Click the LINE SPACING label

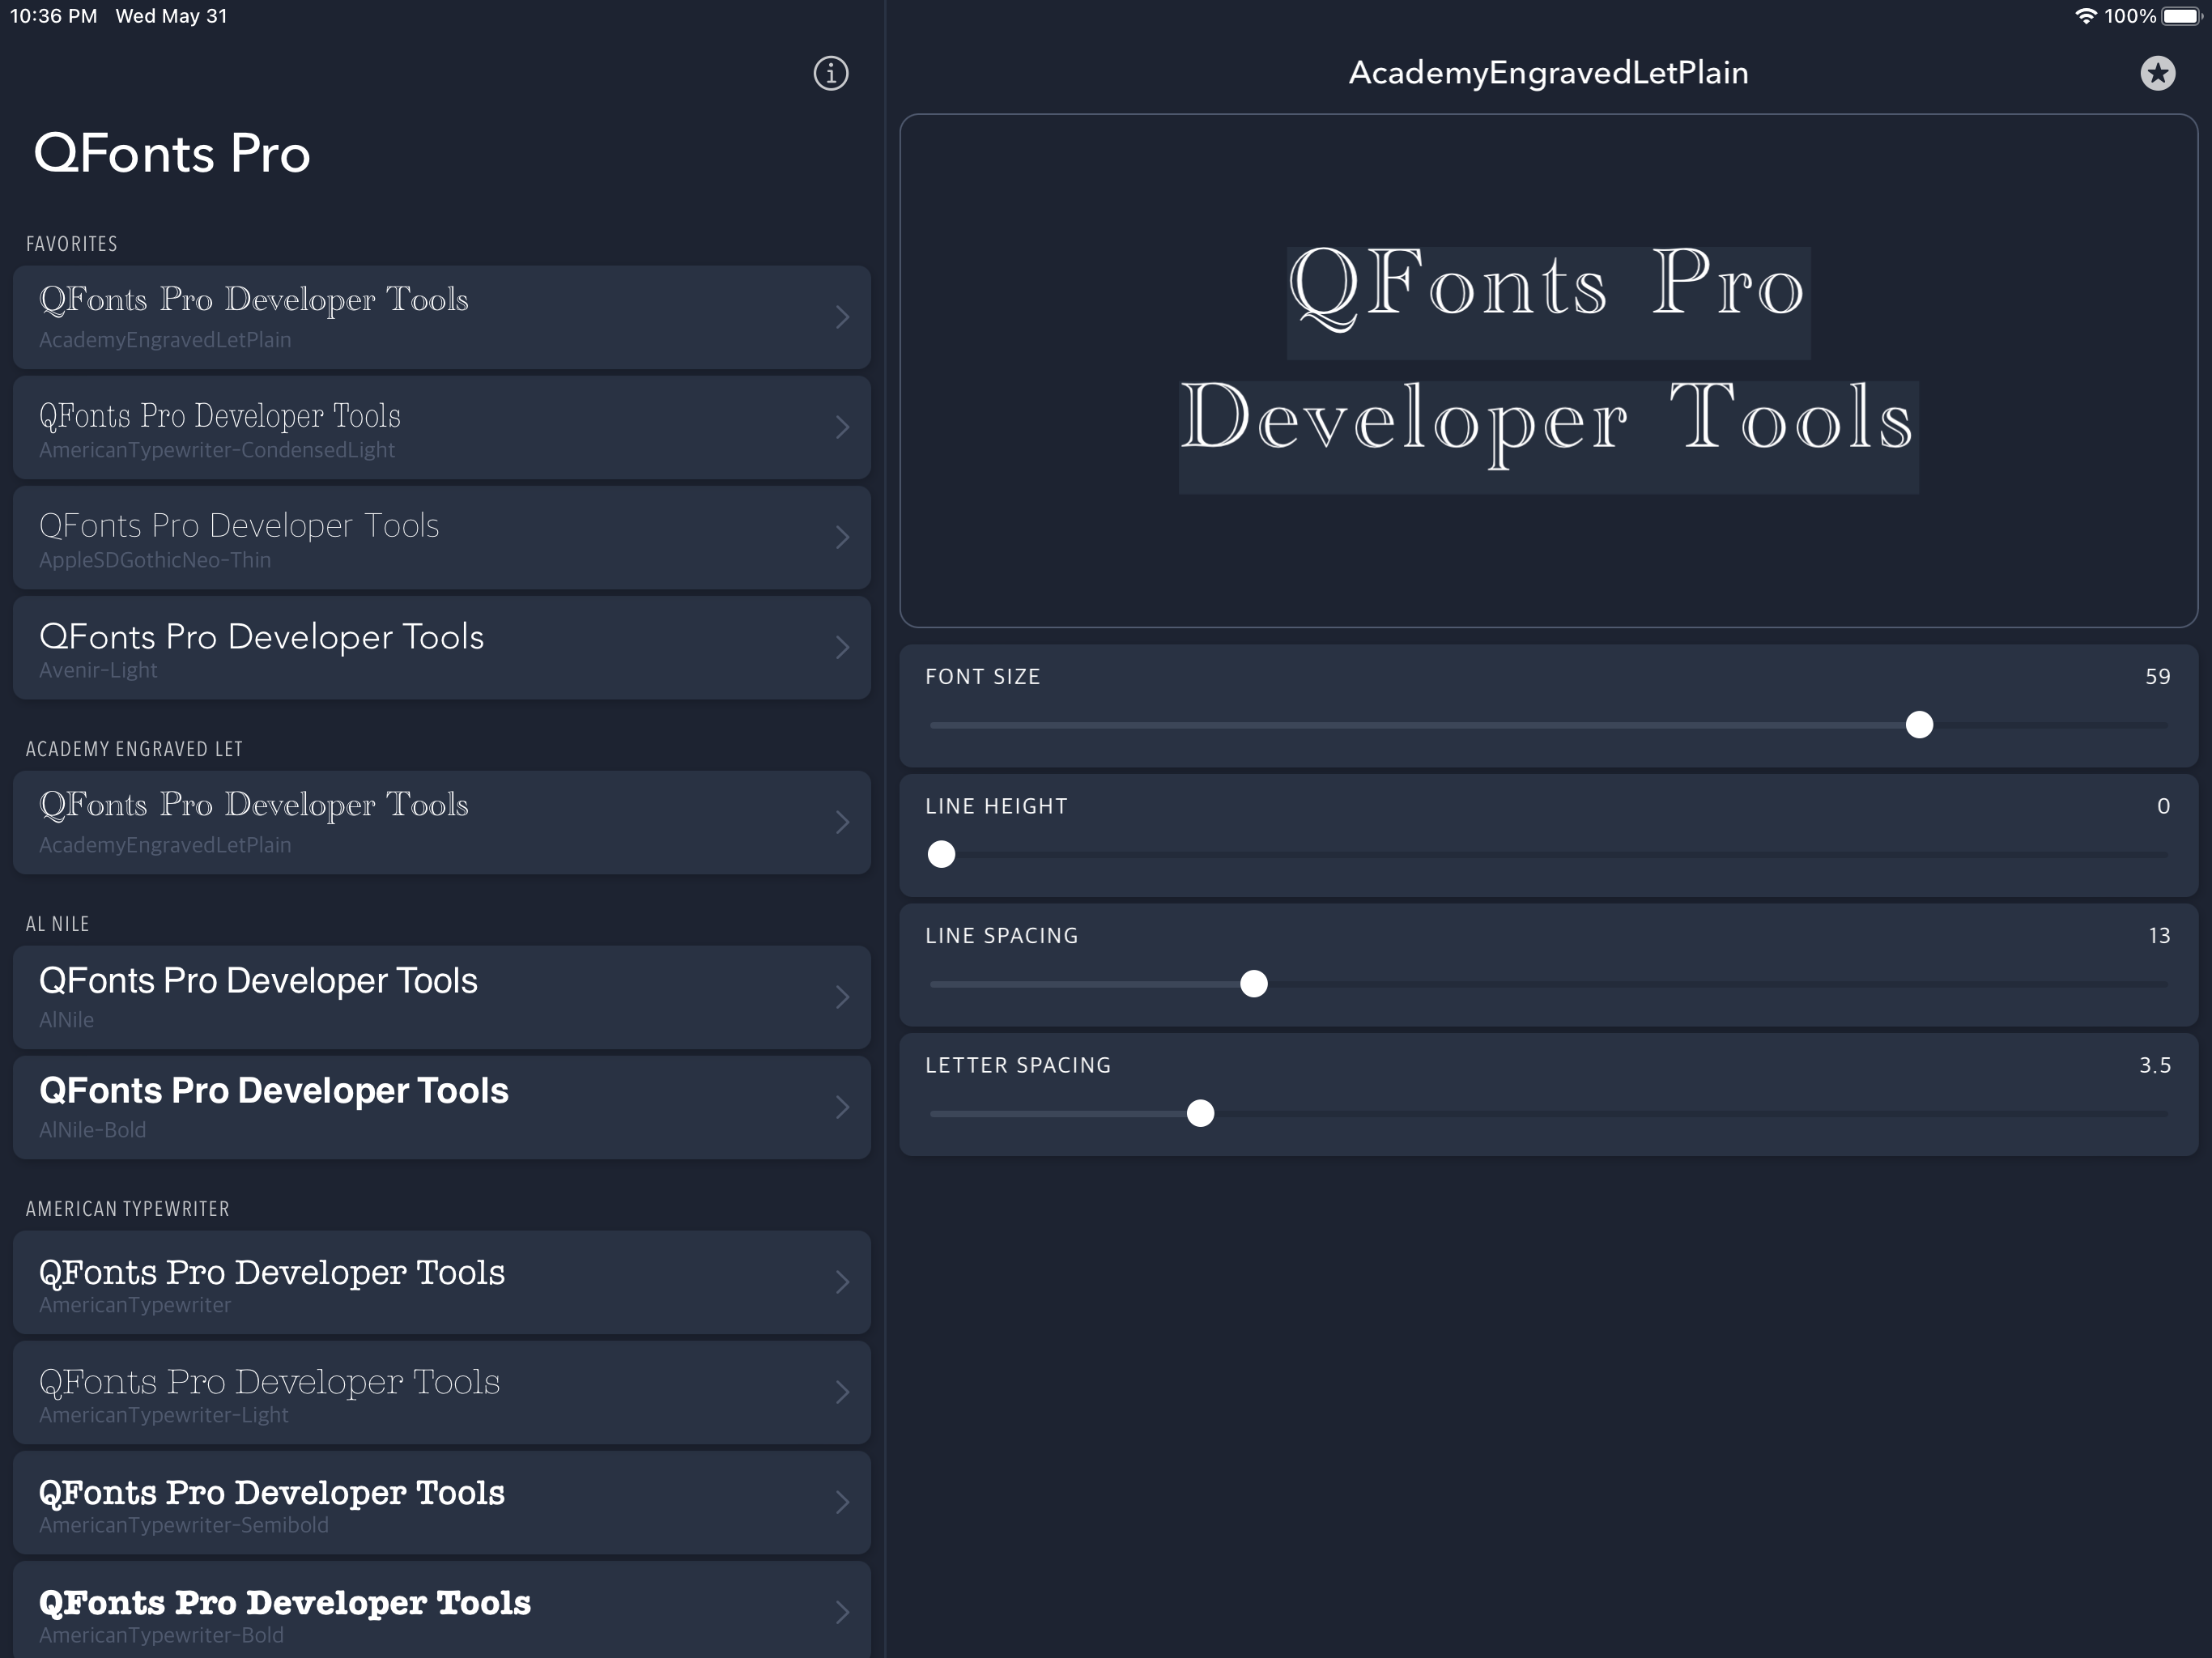[1001, 936]
